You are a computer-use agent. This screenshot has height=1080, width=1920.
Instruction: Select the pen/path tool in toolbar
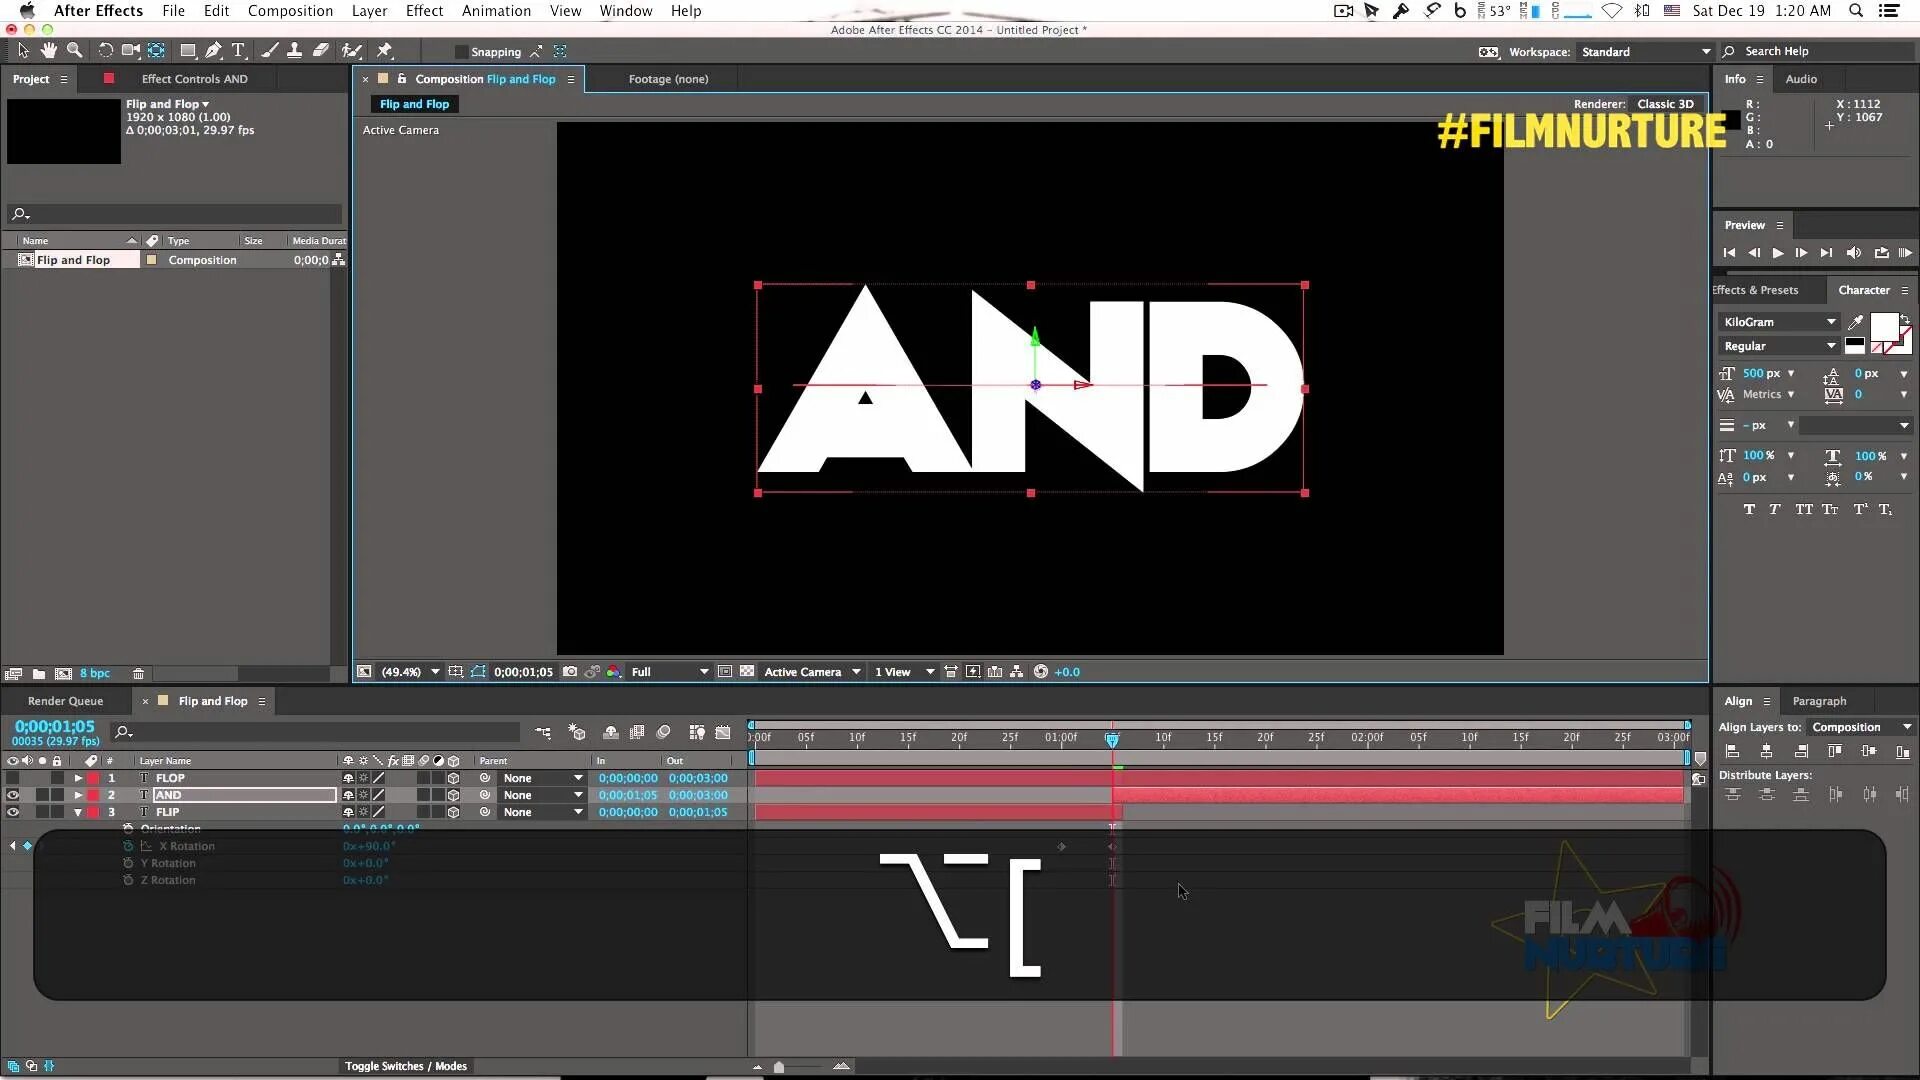point(214,51)
